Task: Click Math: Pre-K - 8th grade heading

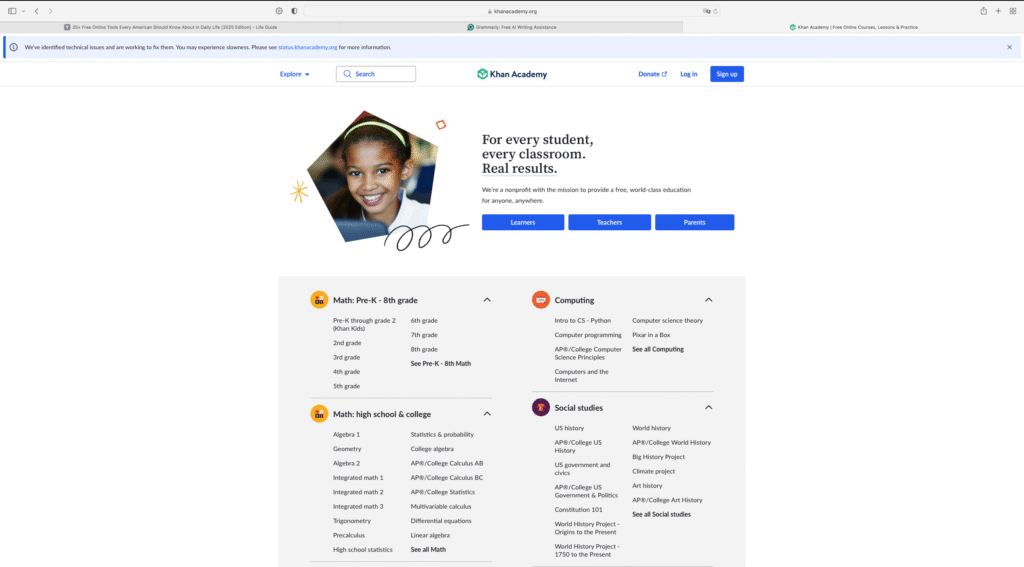Action: point(375,300)
